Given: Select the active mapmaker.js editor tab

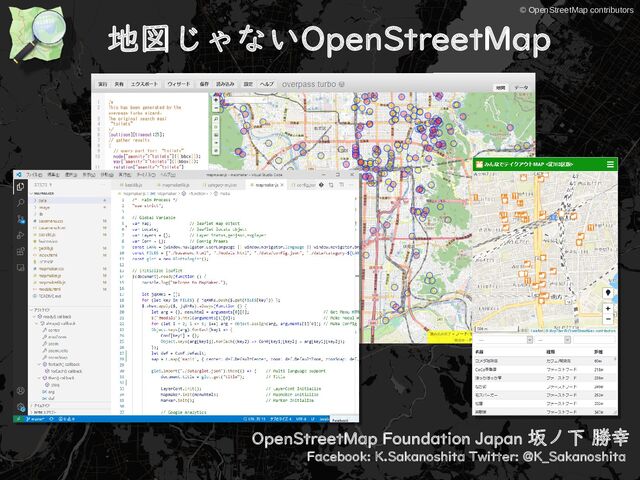Looking at the screenshot, I should point(264,185).
